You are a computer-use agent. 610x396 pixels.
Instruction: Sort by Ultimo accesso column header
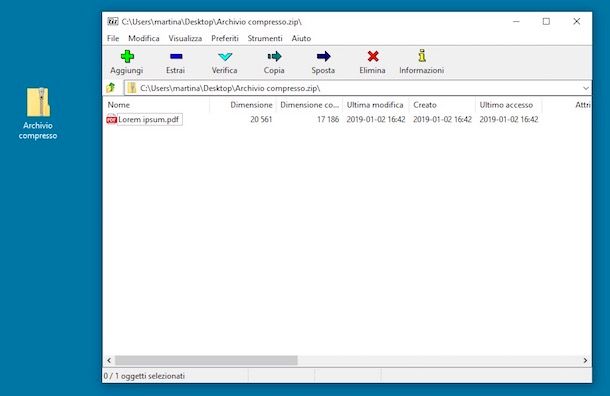coord(508,105)
